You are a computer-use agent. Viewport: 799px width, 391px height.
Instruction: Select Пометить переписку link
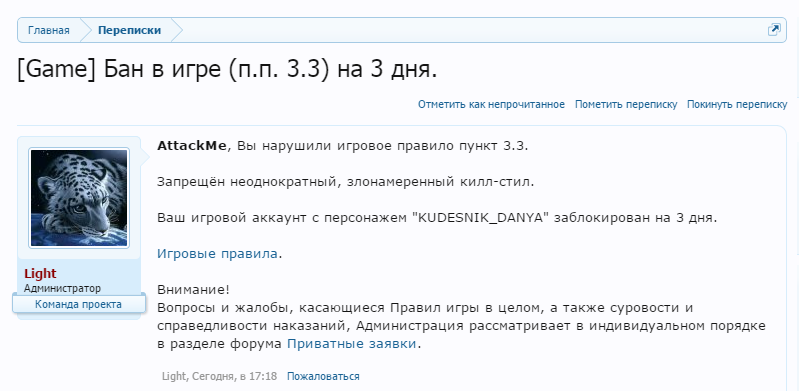tap(626, 105)
